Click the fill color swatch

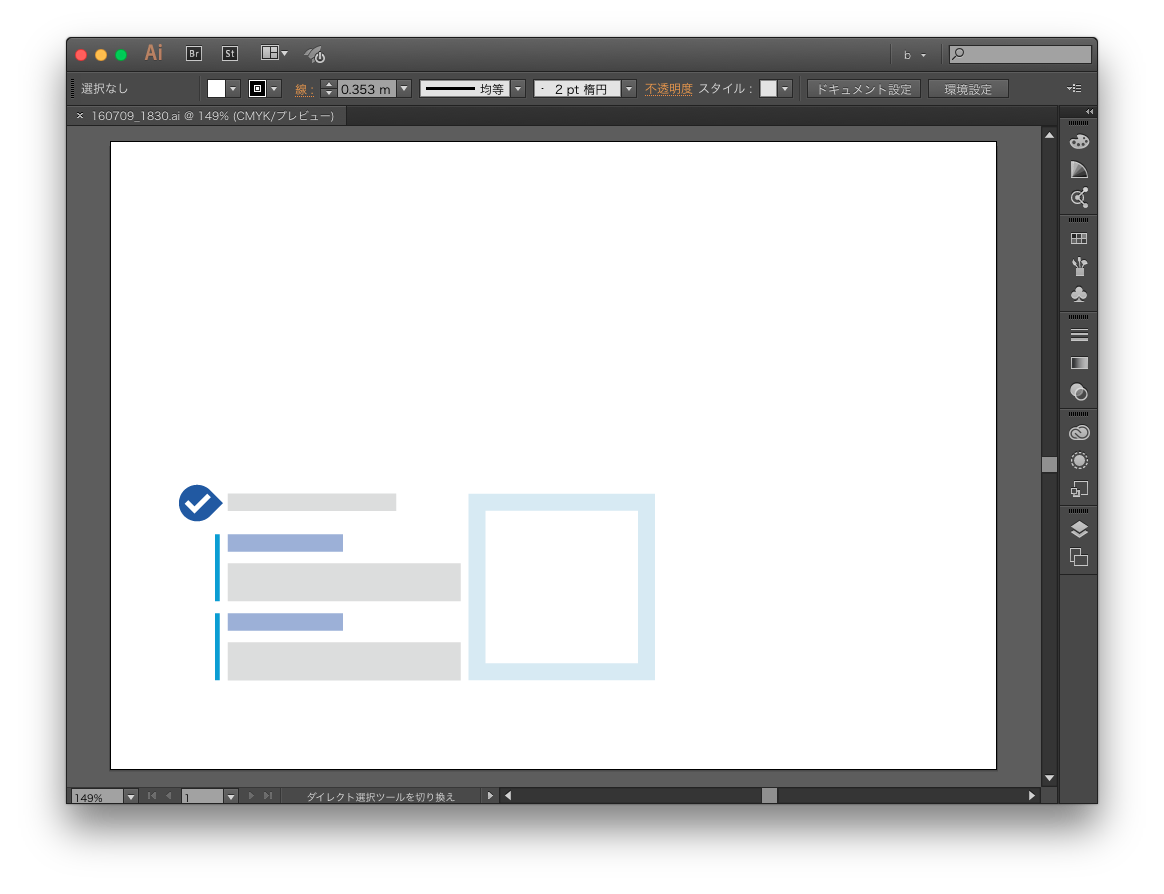216,89
